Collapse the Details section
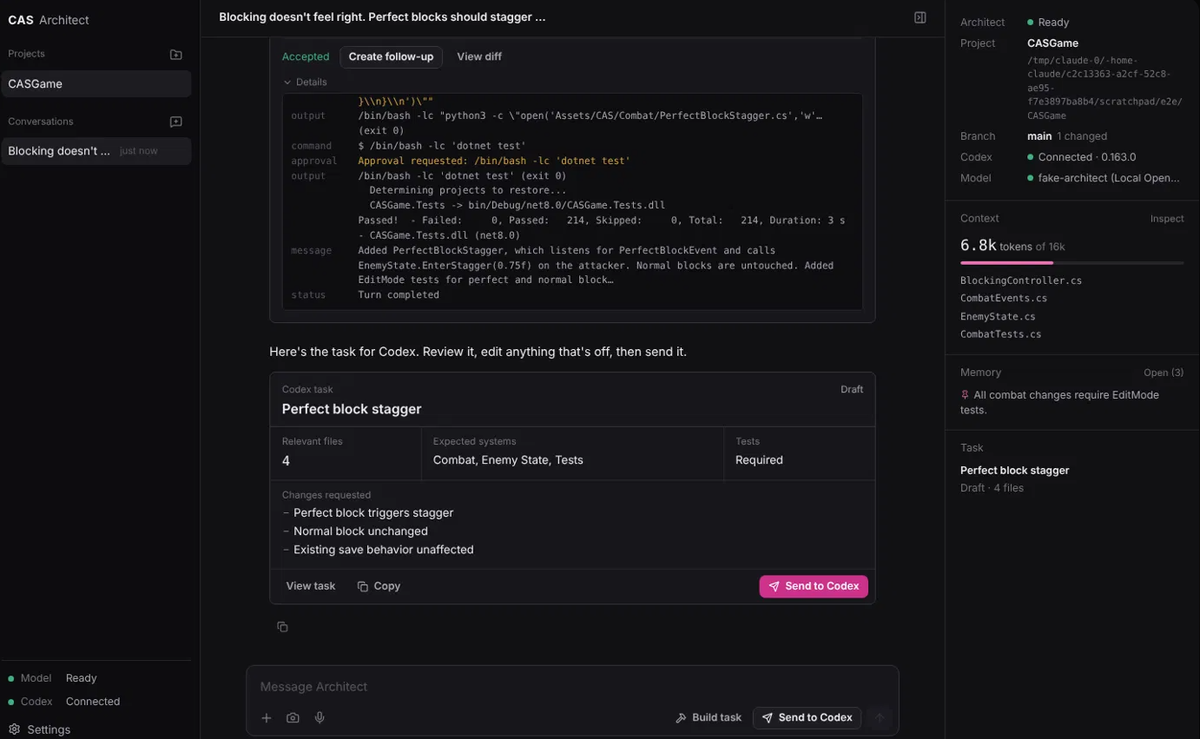 (x=305, y=82)
